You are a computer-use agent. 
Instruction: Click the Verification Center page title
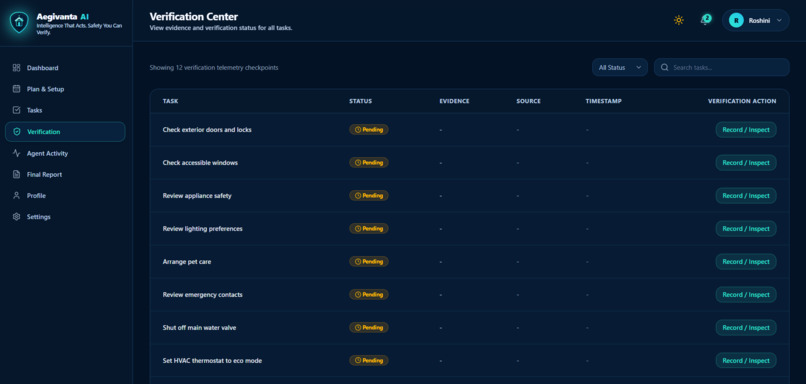point(194,17)
